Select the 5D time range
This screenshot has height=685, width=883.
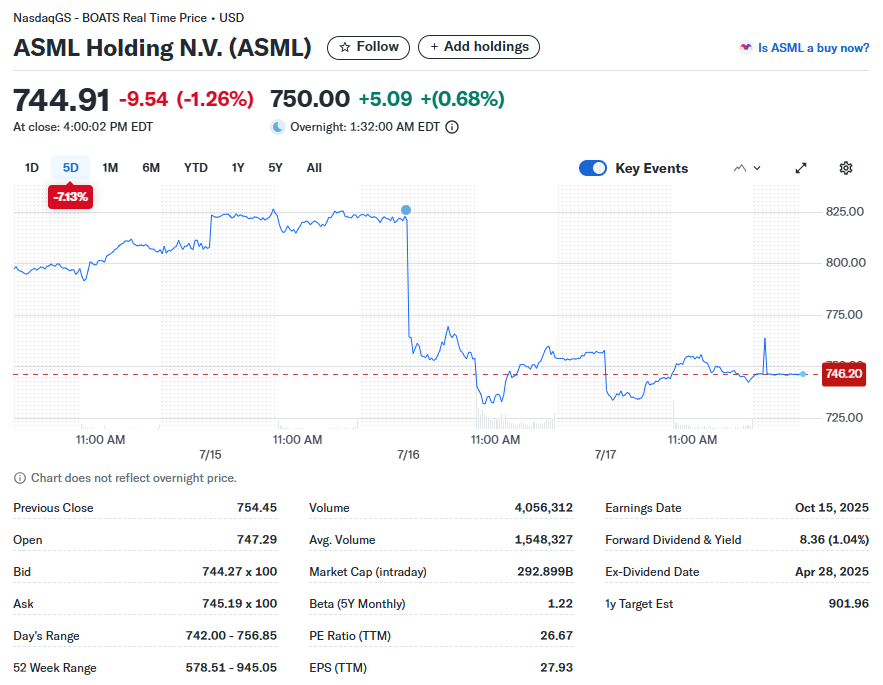tap(70, 168)
